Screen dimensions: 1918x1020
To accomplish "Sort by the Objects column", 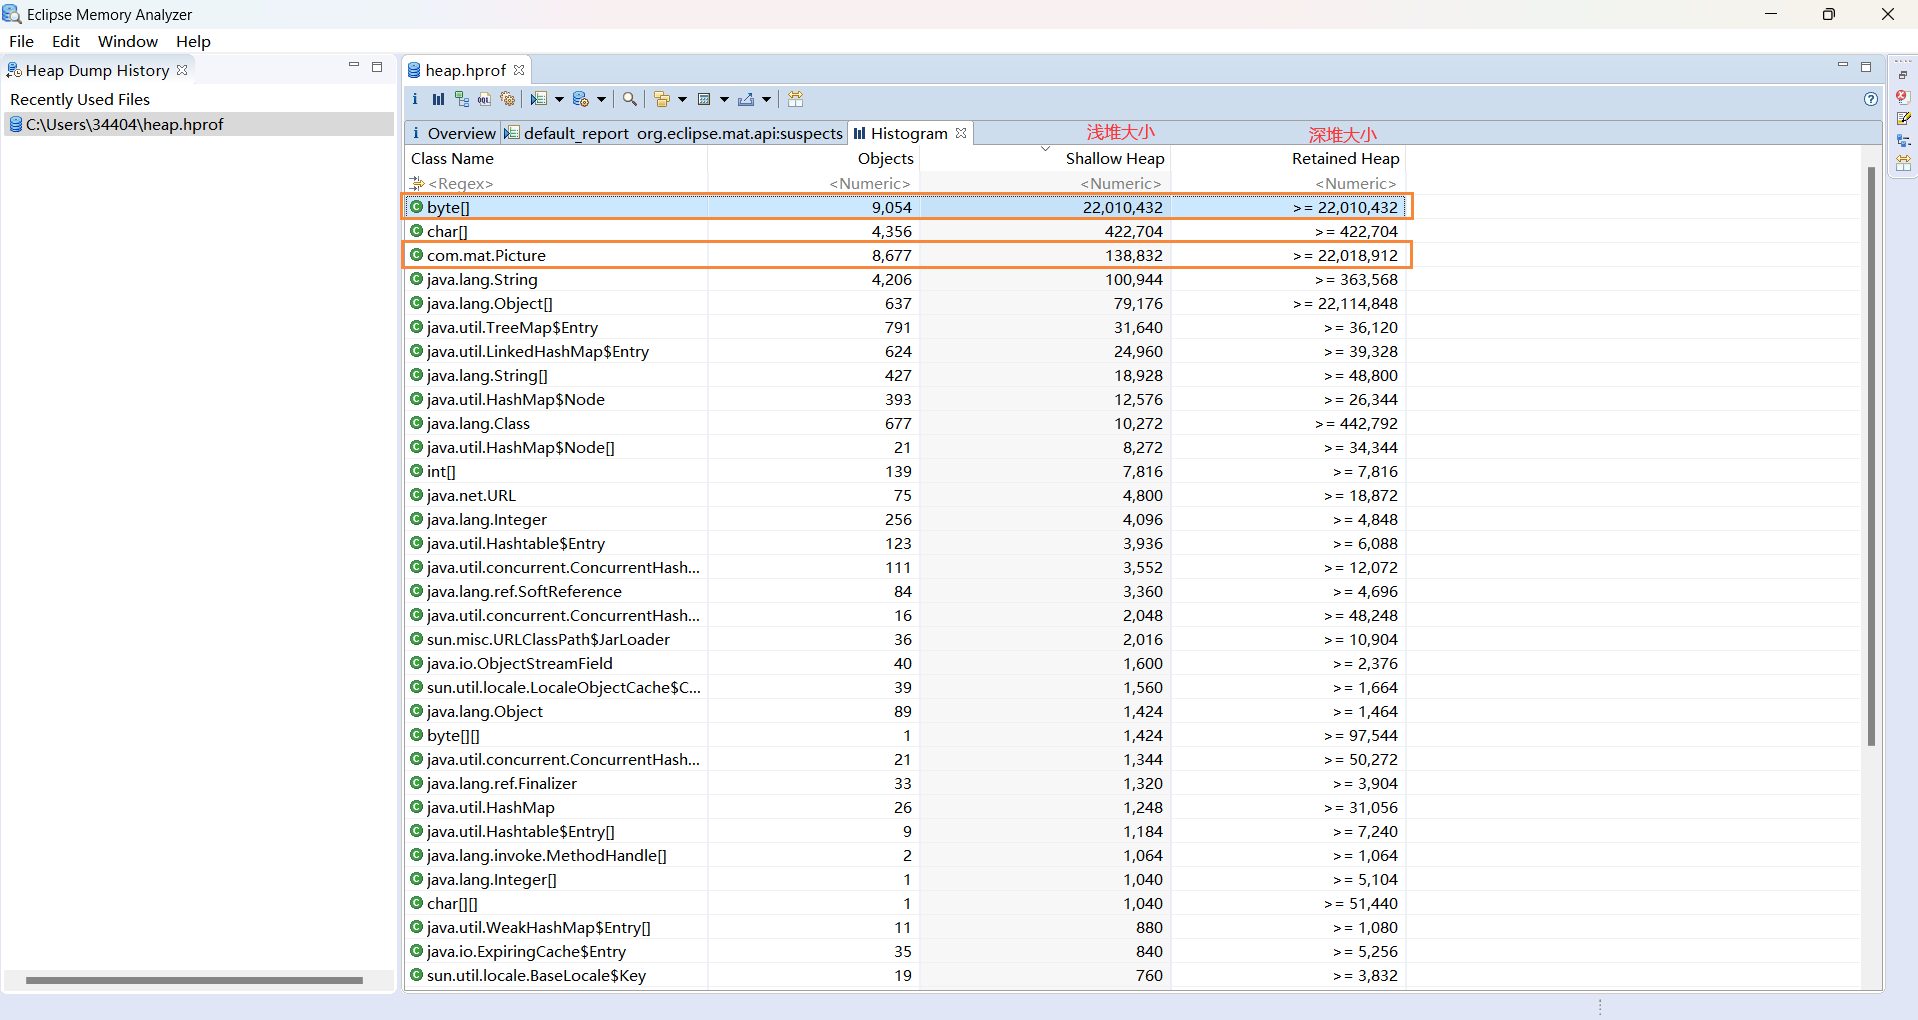I will (813, 158).
